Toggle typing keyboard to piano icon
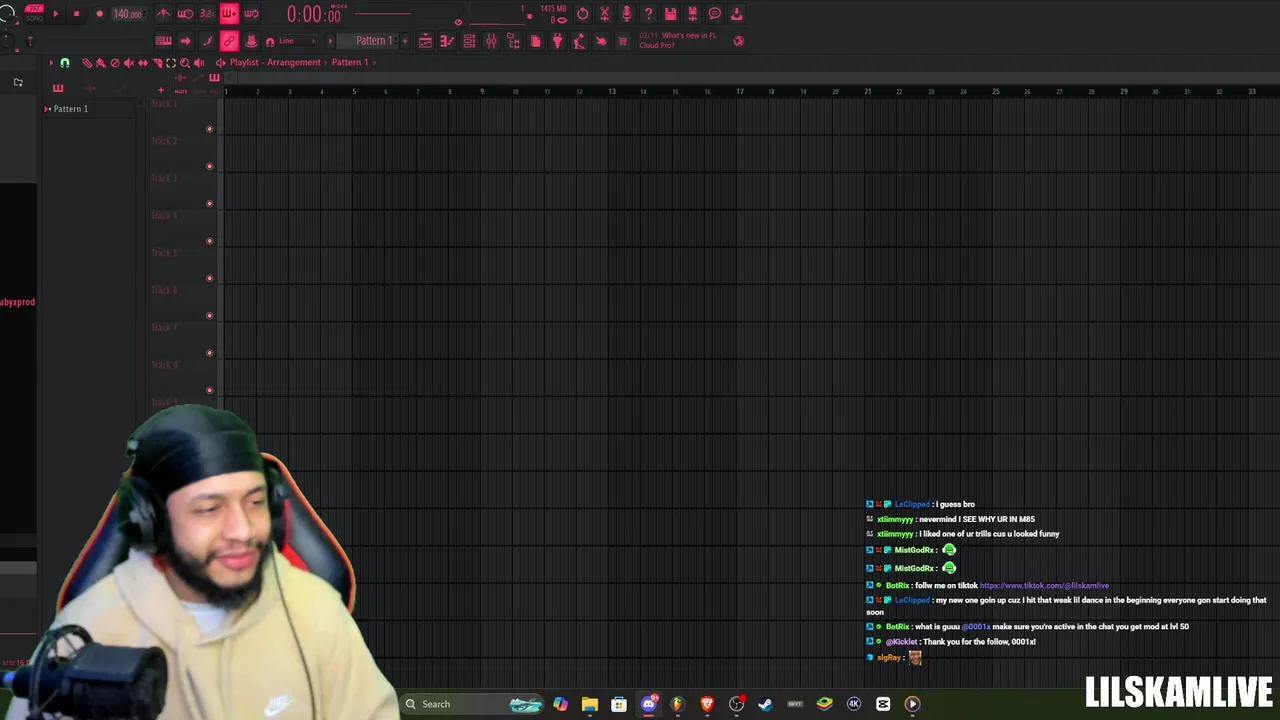Screen dimensions: 1280x720 (163, 41)
